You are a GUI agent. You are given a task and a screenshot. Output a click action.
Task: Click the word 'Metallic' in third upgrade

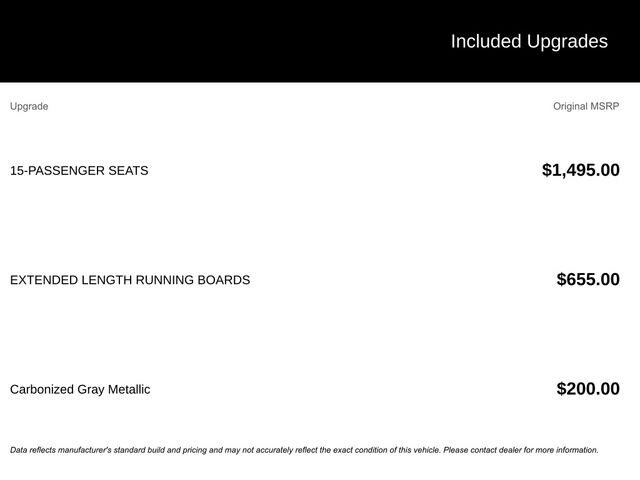click(126, 389)
